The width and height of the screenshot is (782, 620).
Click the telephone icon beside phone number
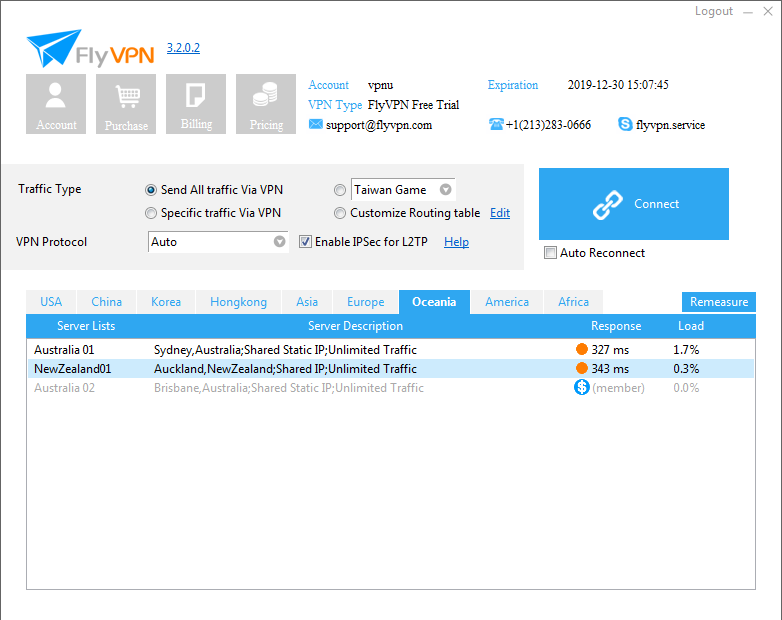496,124
